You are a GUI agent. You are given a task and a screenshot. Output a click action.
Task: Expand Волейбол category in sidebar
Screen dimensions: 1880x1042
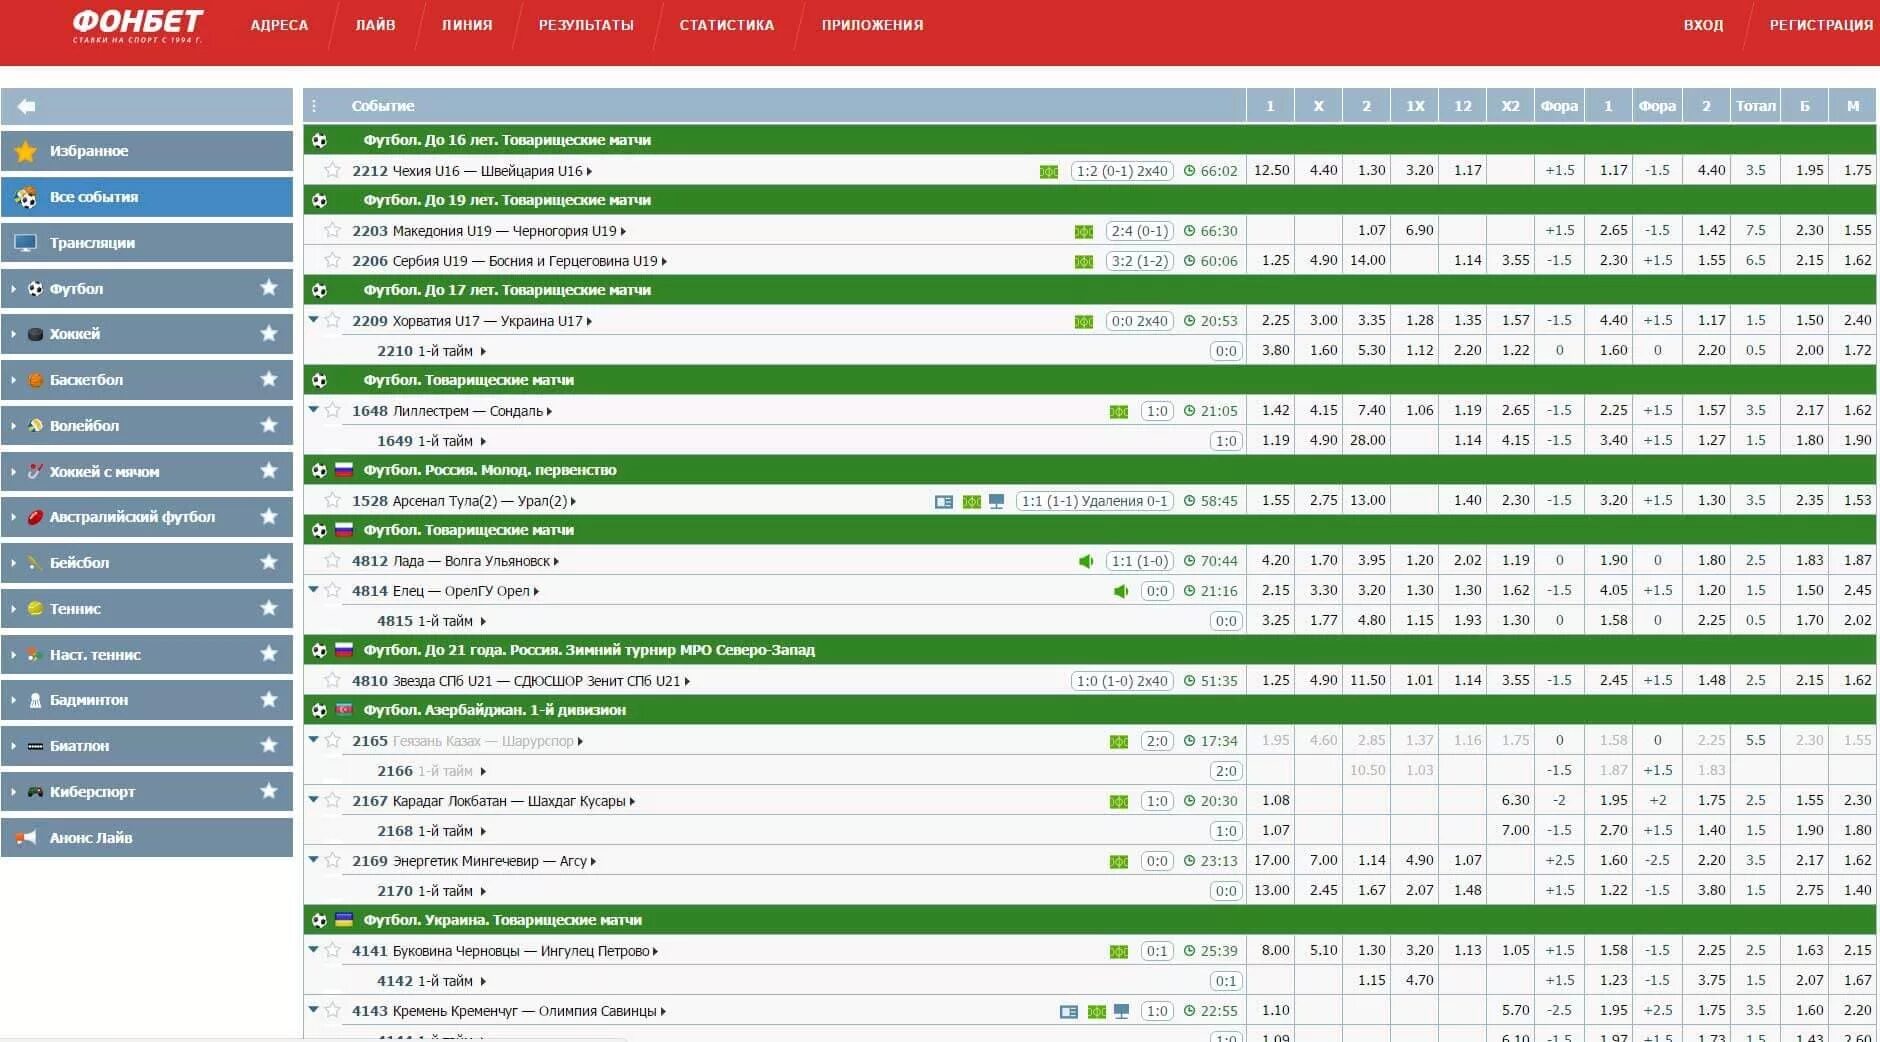click(13, 426)
